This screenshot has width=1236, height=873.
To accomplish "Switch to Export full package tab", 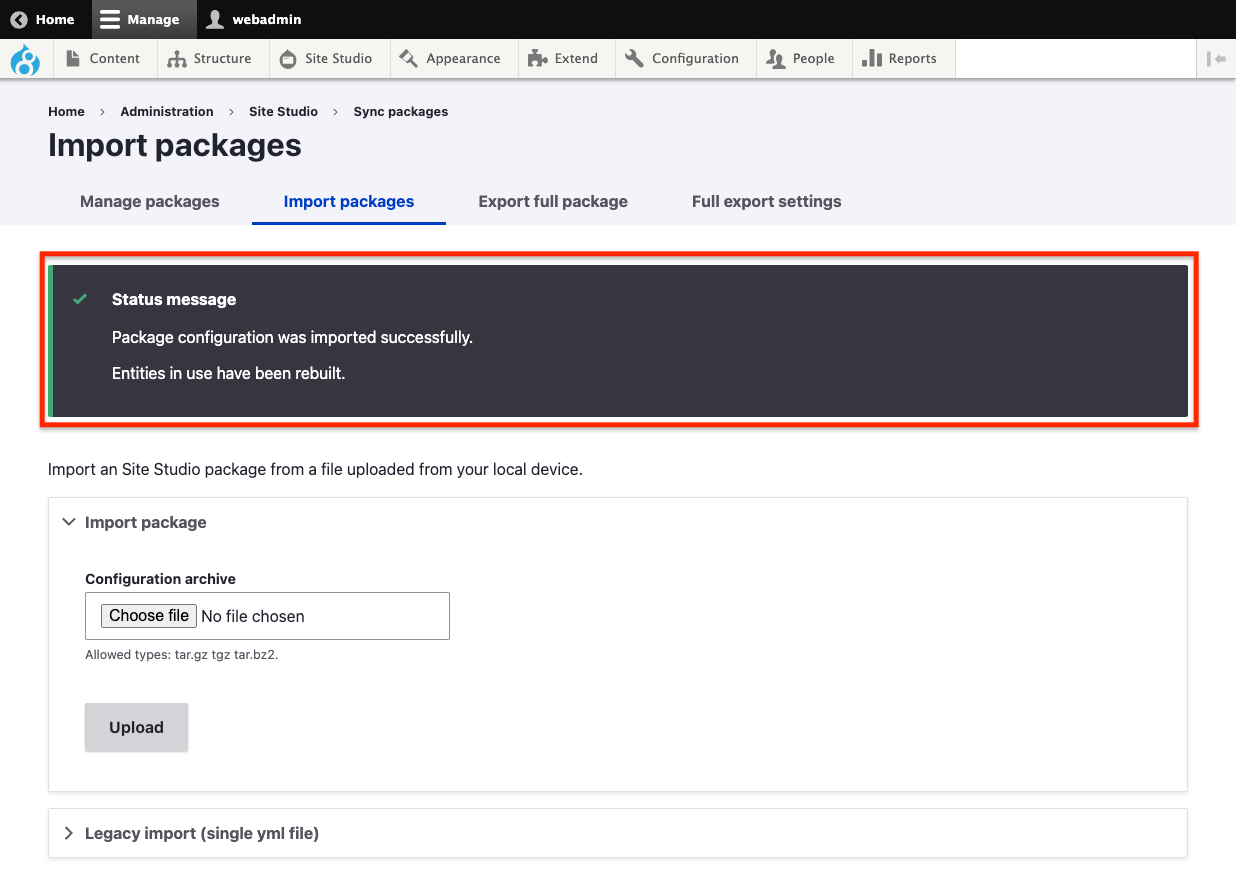I will [553, 201].
